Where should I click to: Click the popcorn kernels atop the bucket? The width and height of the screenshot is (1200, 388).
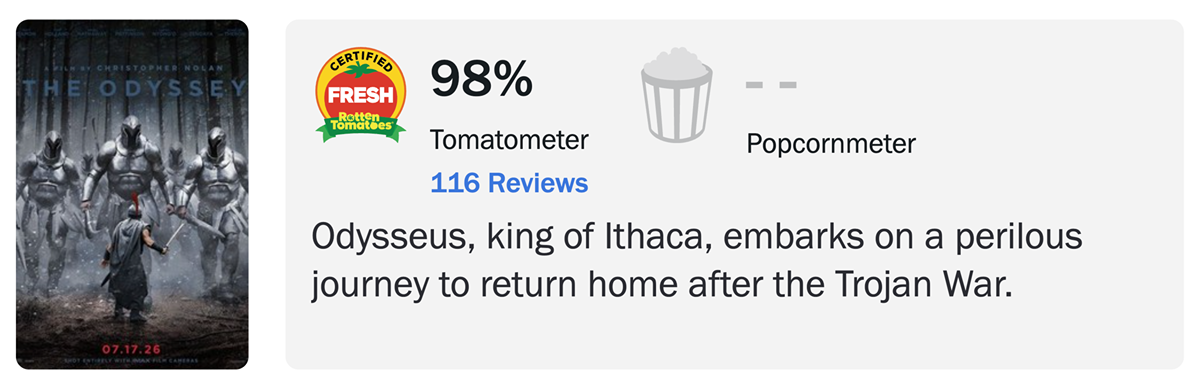click(677, 60)
